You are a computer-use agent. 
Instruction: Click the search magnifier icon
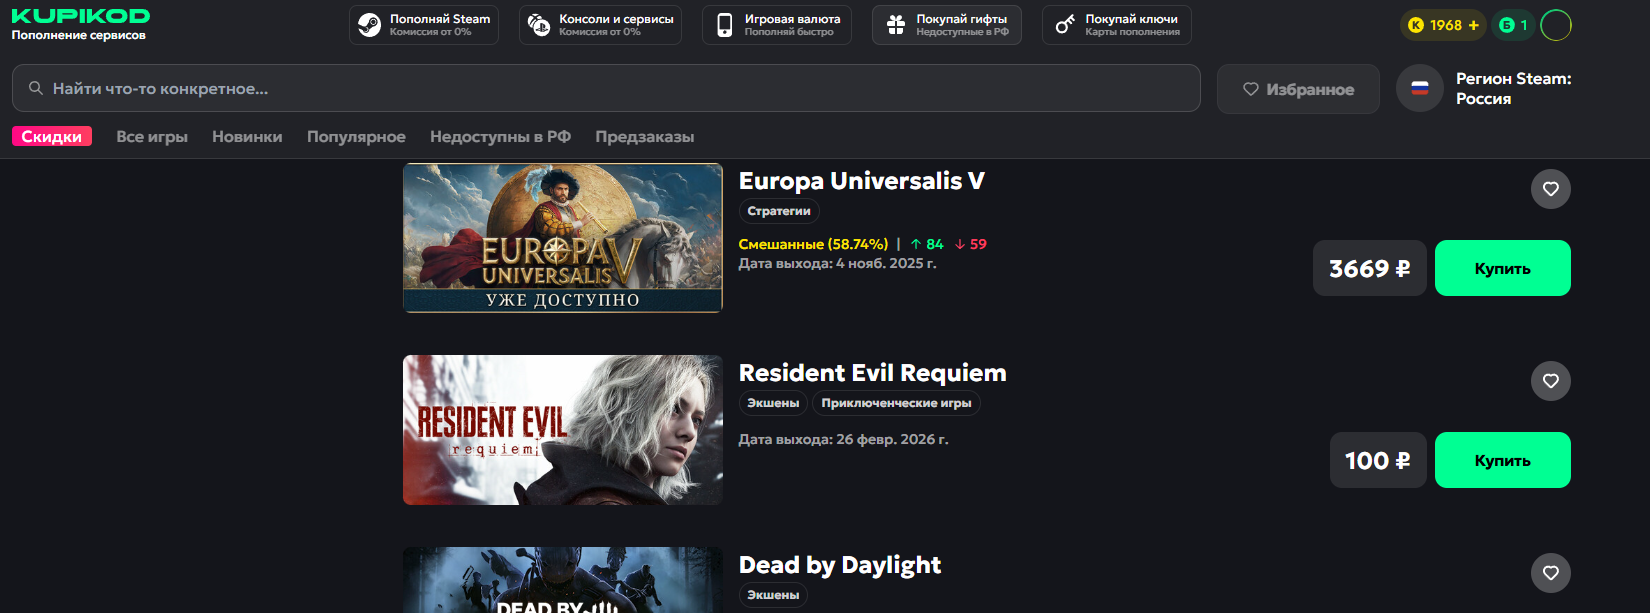36,88
